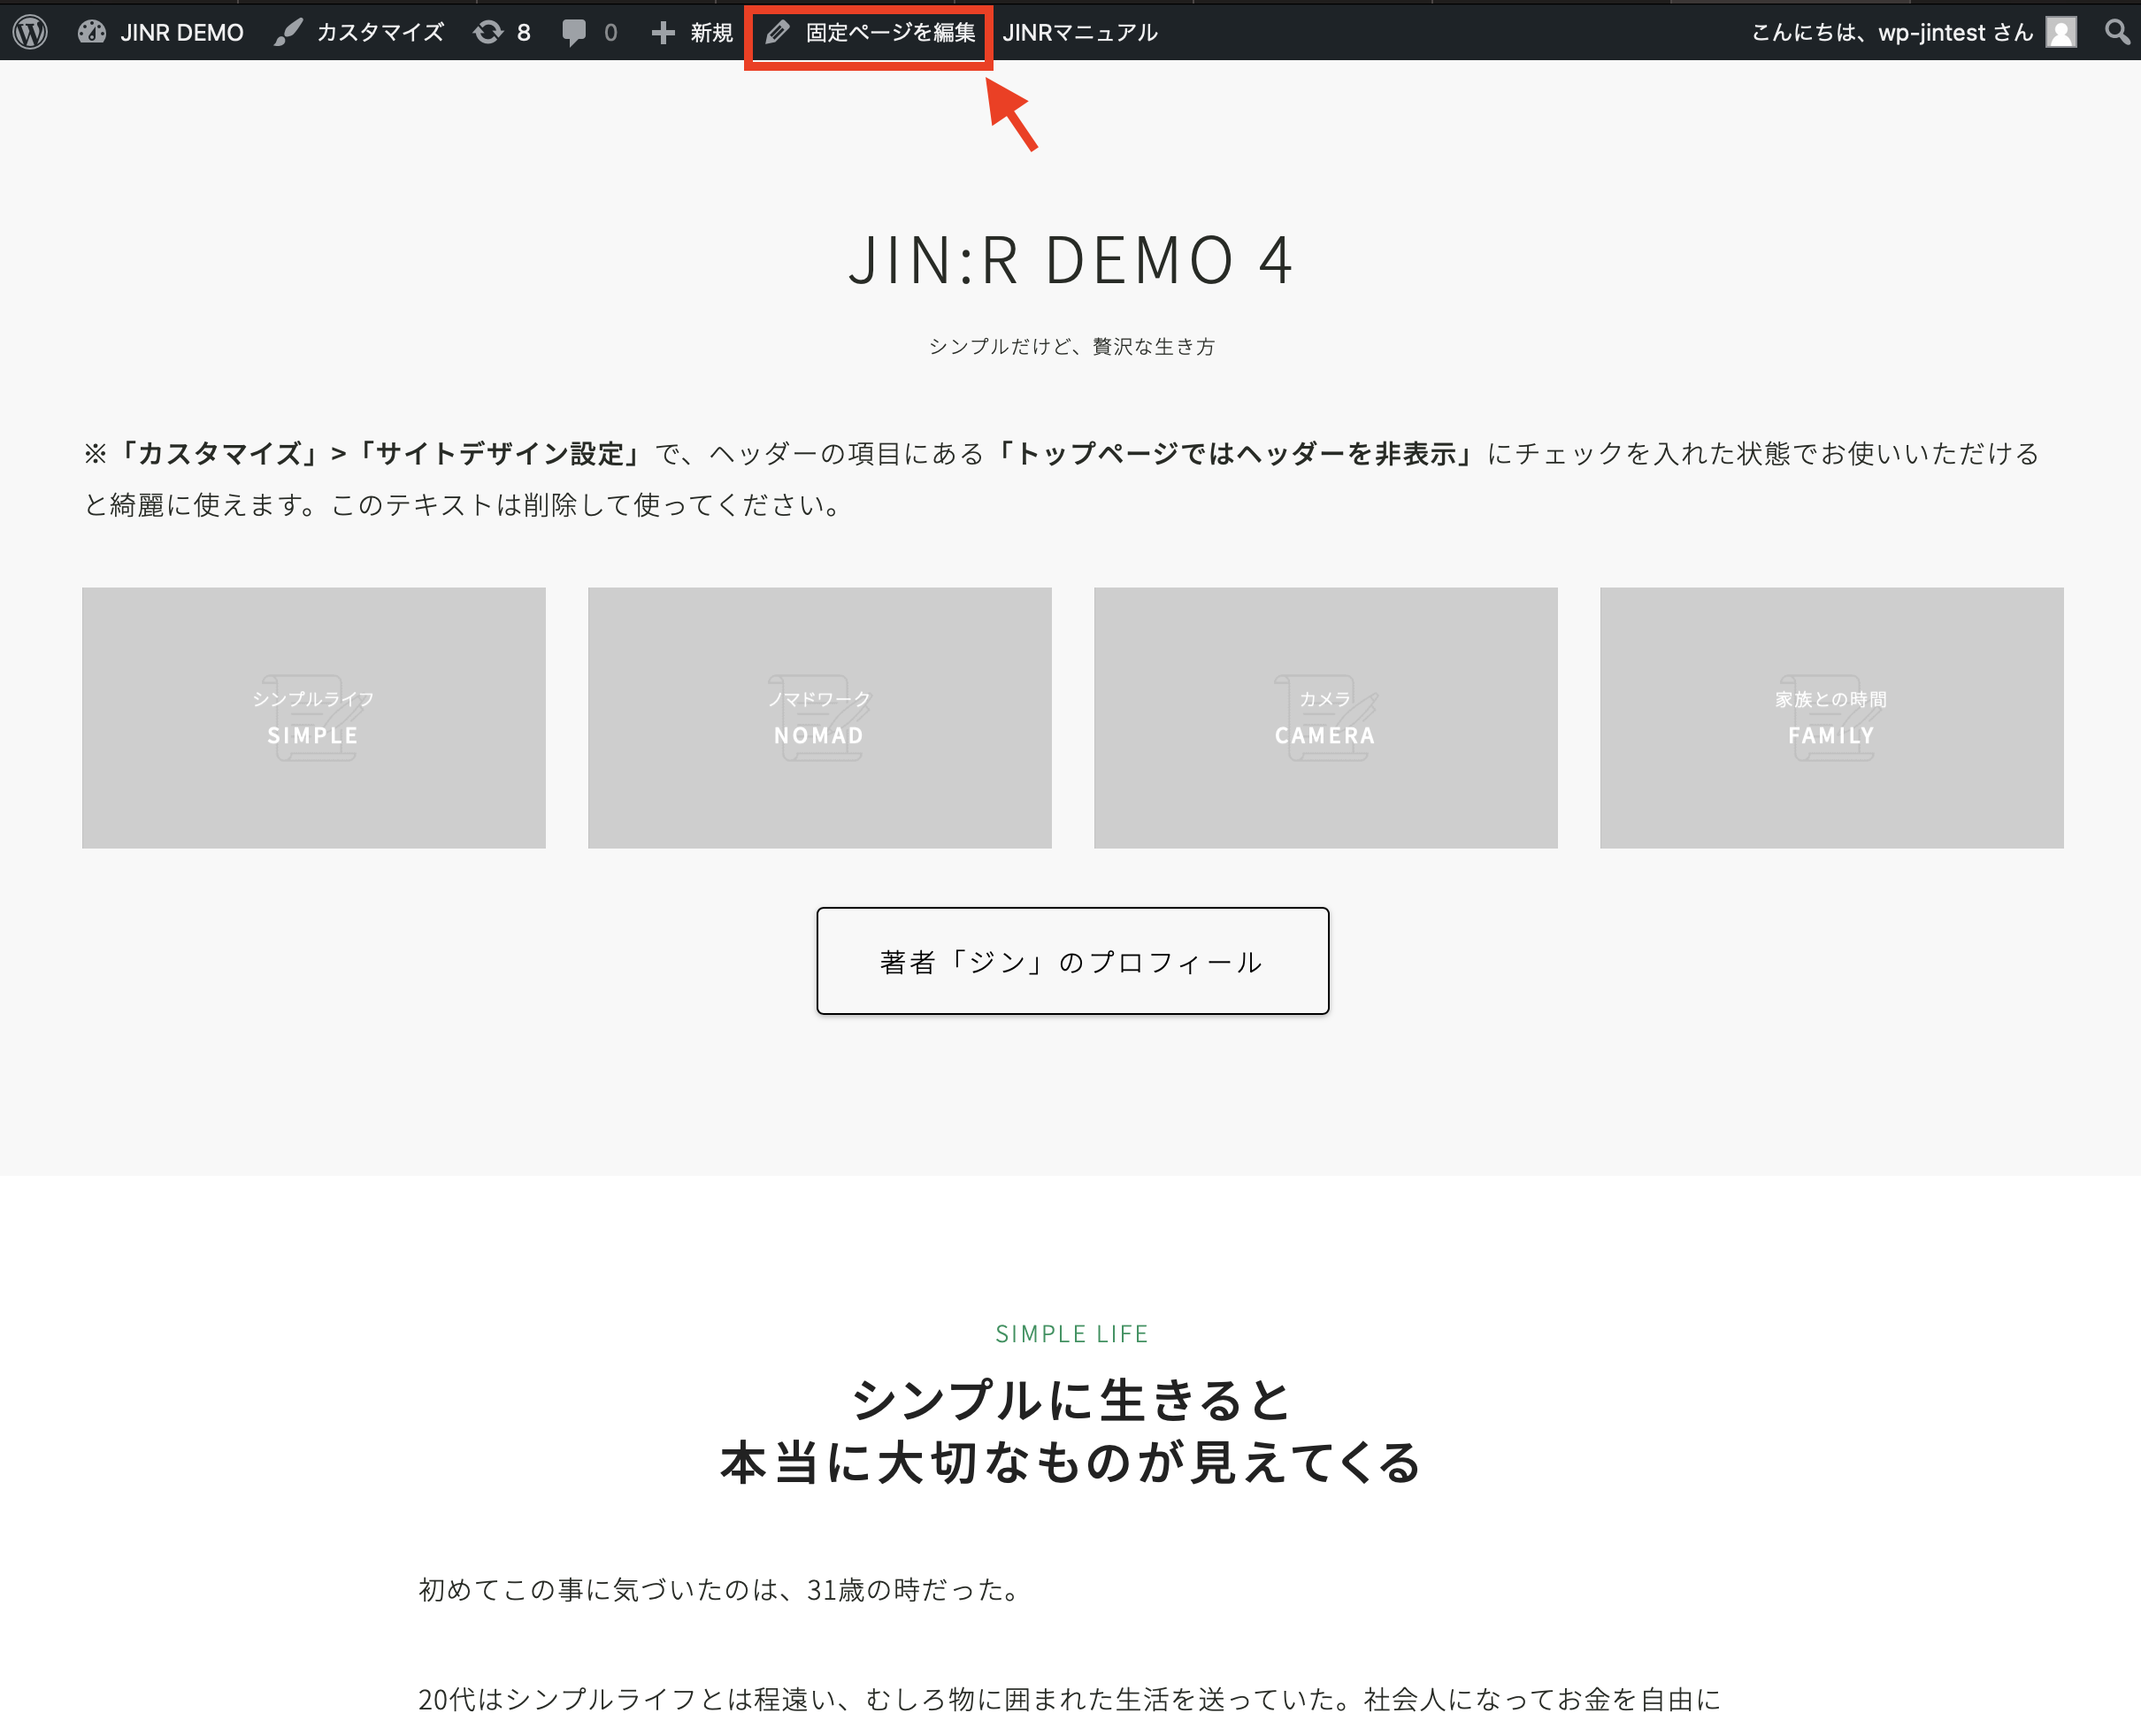Click the JIN:R DEMO 4 site title

(x=1071, y=260)
